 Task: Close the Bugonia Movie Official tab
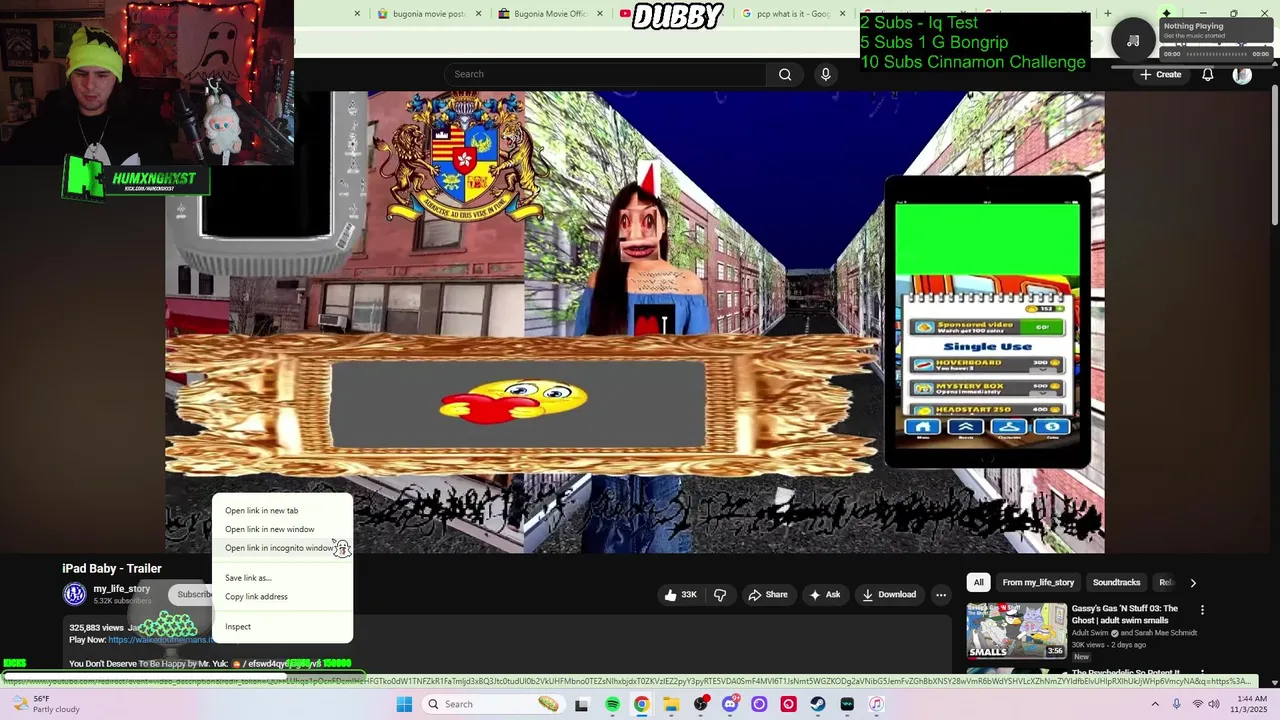pyautogui.click(x=600, y=14)
